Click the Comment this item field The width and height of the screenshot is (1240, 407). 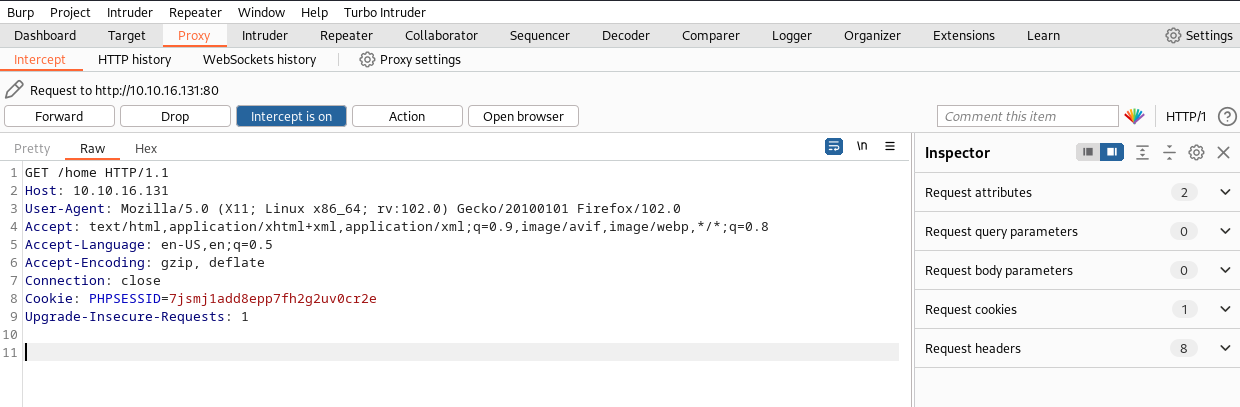[1028, 116]
